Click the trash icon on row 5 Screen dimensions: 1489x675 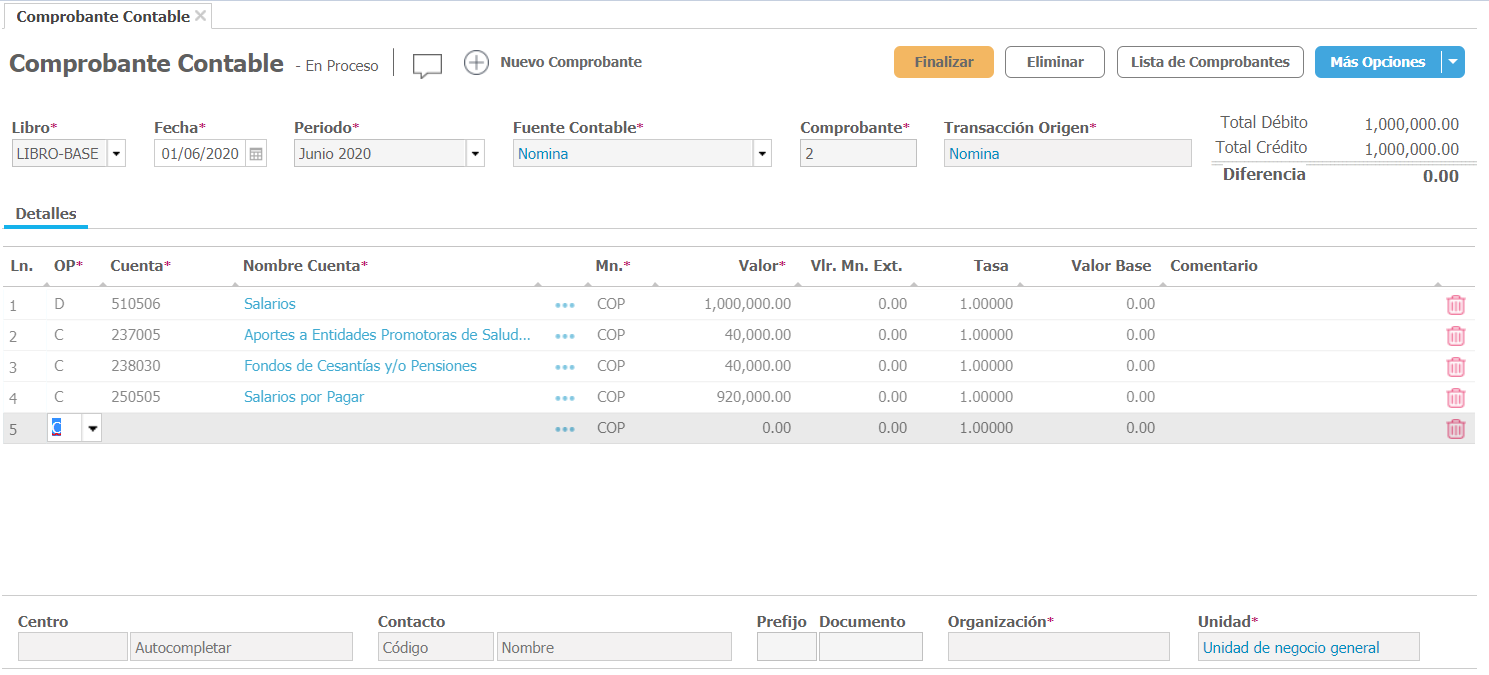tap(1455, 429)
